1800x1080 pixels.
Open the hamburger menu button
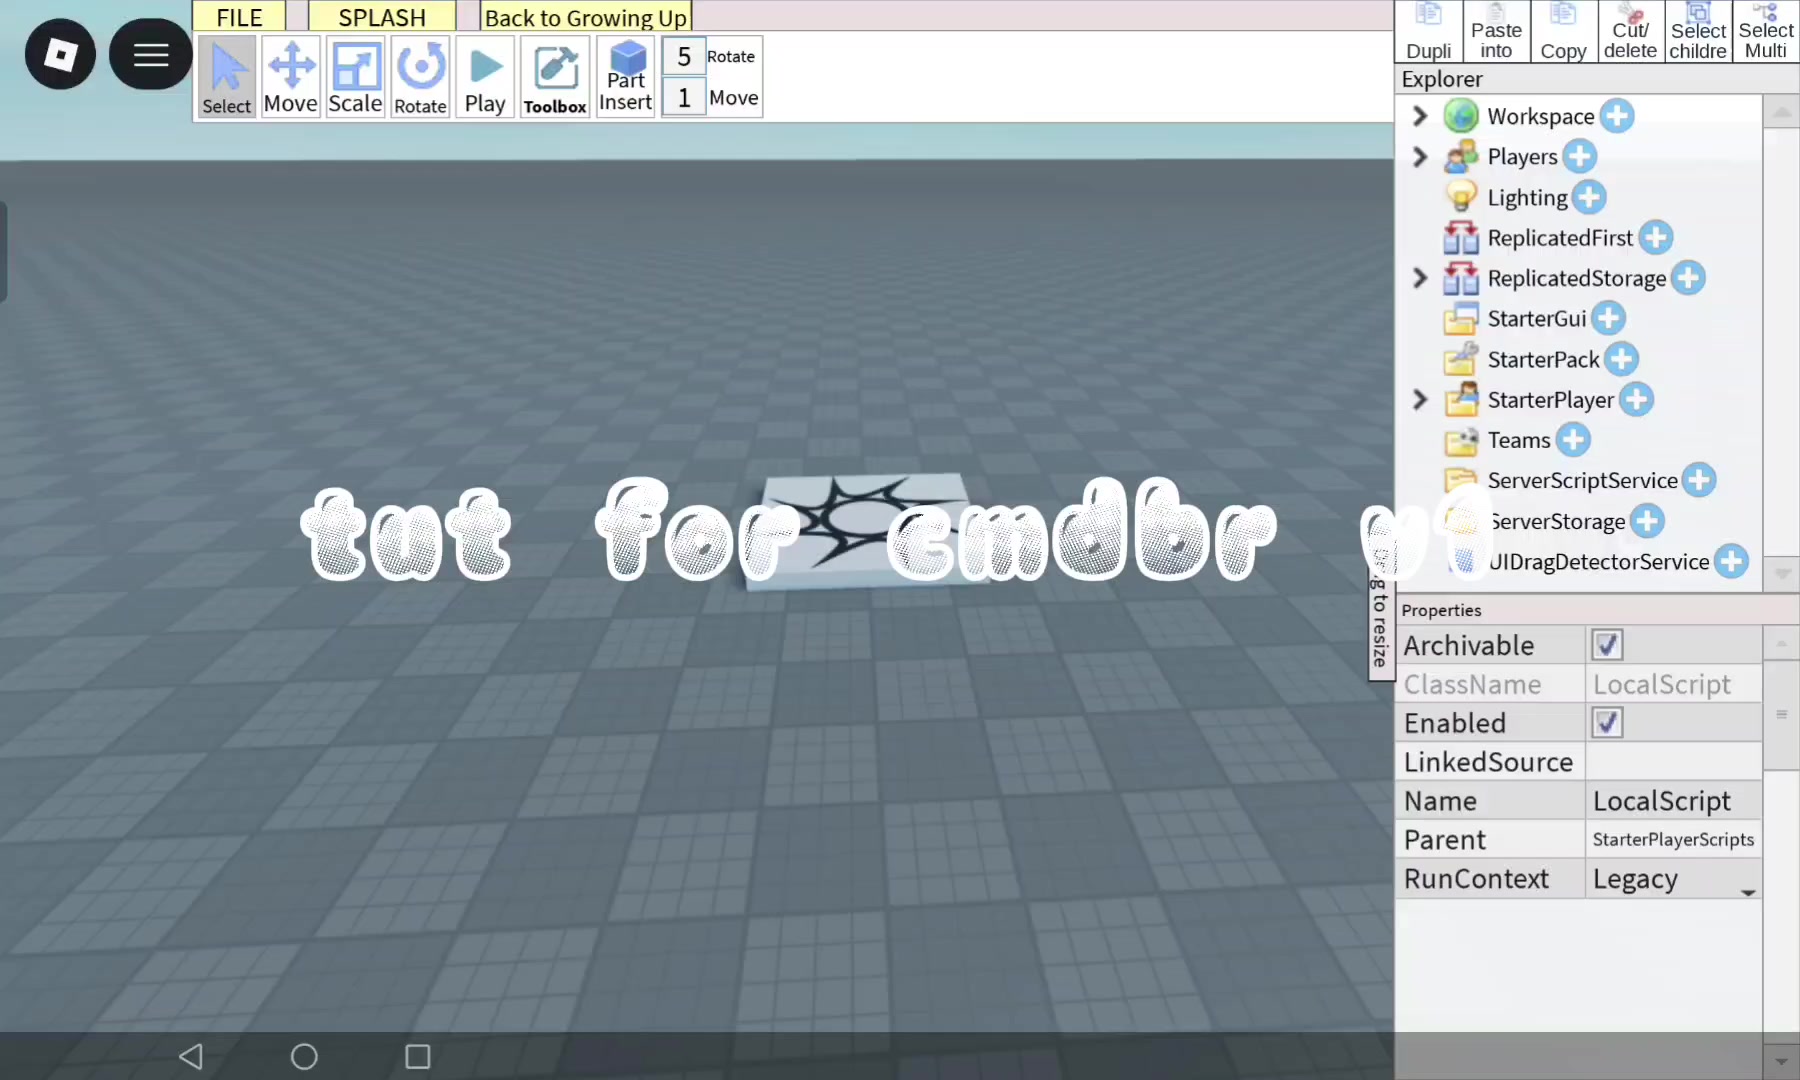[x=151, y=54]
